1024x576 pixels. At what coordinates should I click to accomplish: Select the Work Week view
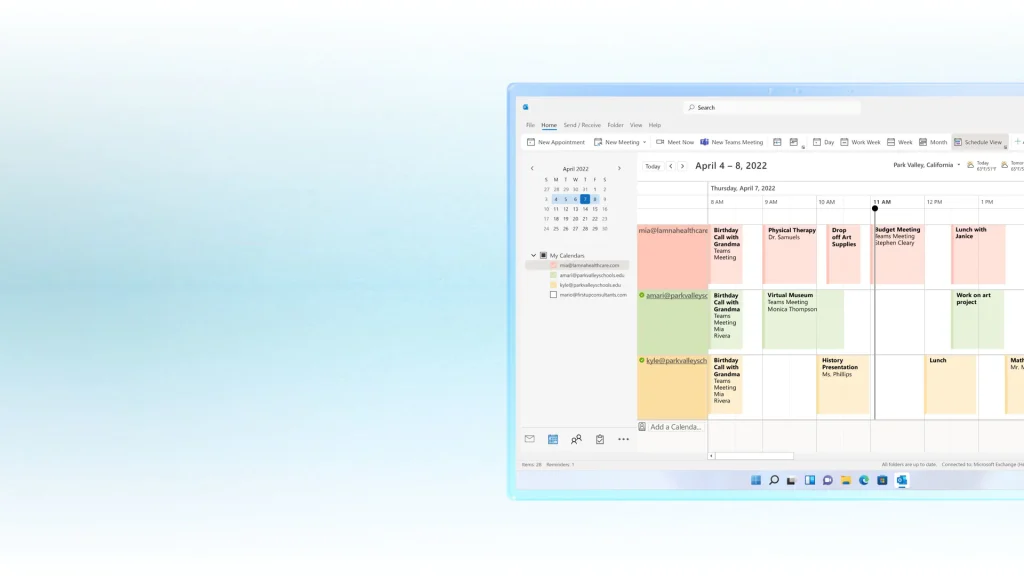coord(860,142)
